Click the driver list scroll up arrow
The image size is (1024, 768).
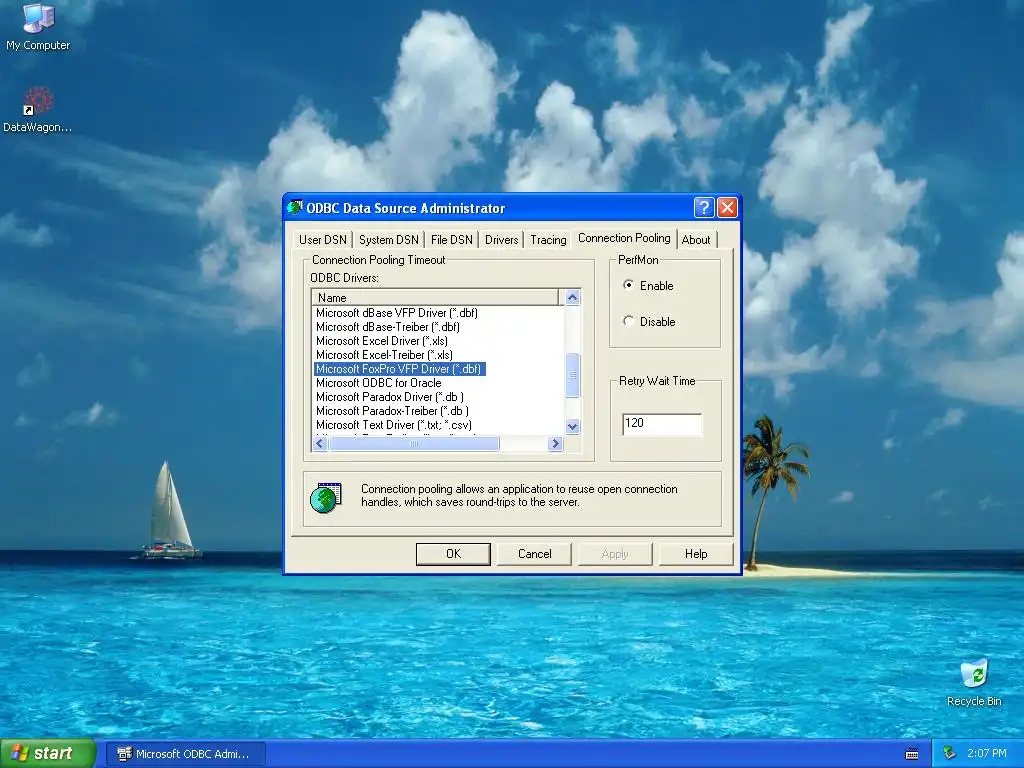point(572,298)
